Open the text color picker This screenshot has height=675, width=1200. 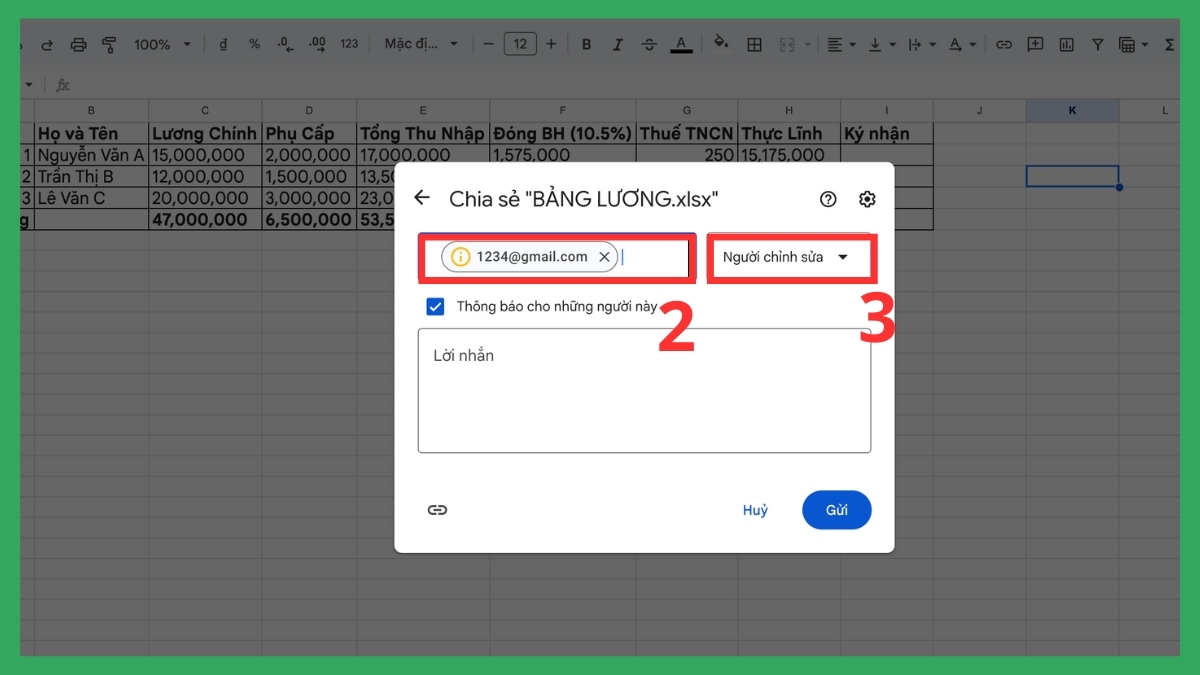point(680,44)
